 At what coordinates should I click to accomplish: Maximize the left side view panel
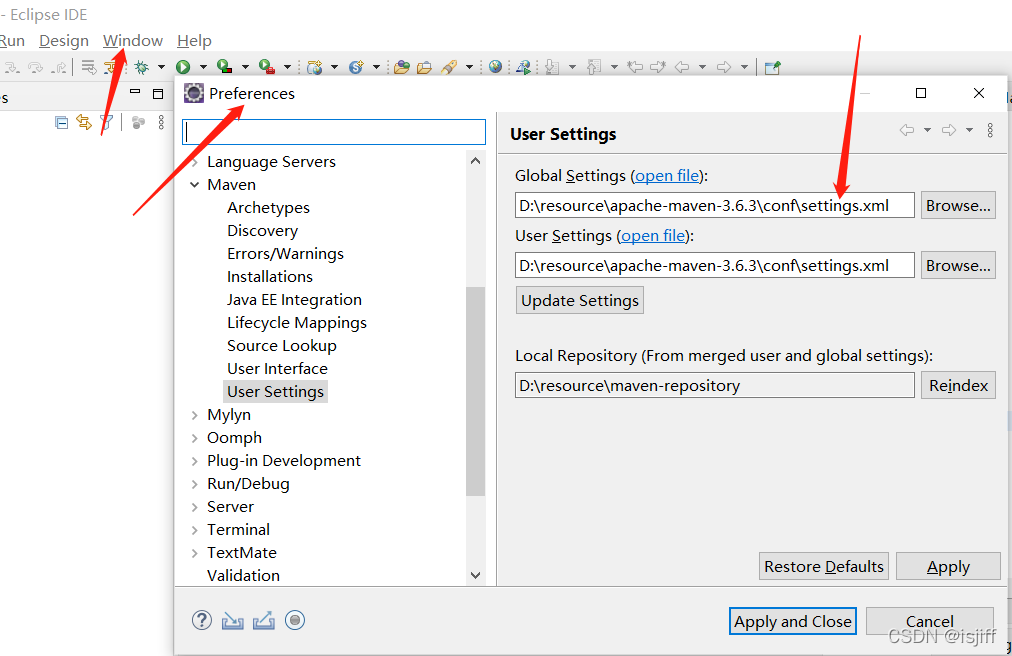(157, 94)
